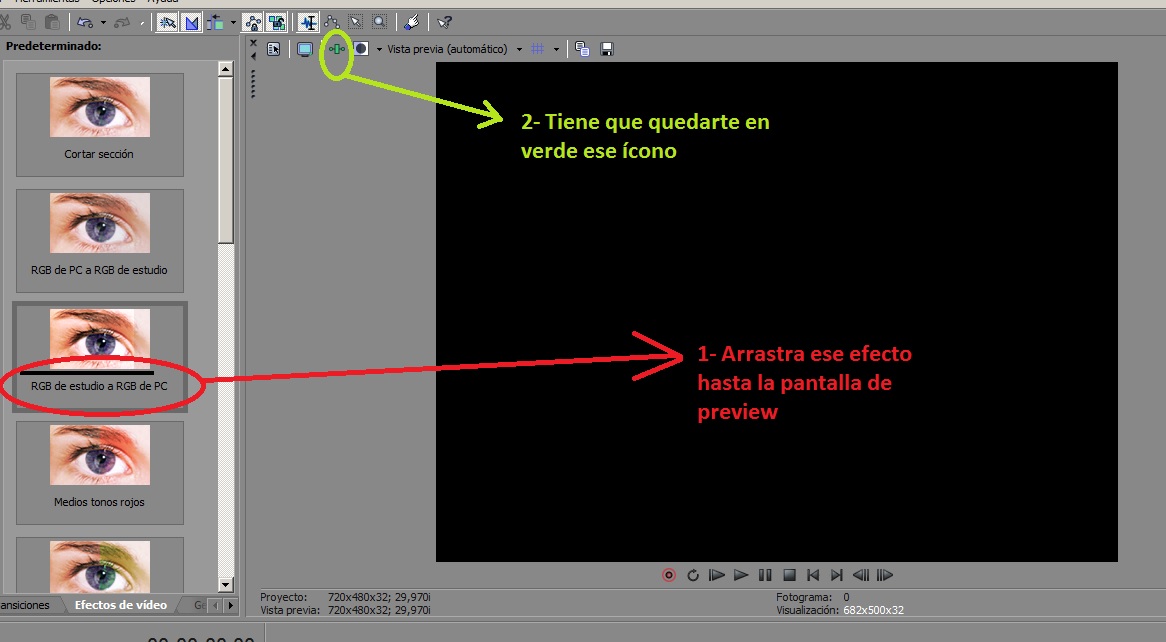Toggle Automatic Crossfades
The image size is (1166, 642).
191,22
